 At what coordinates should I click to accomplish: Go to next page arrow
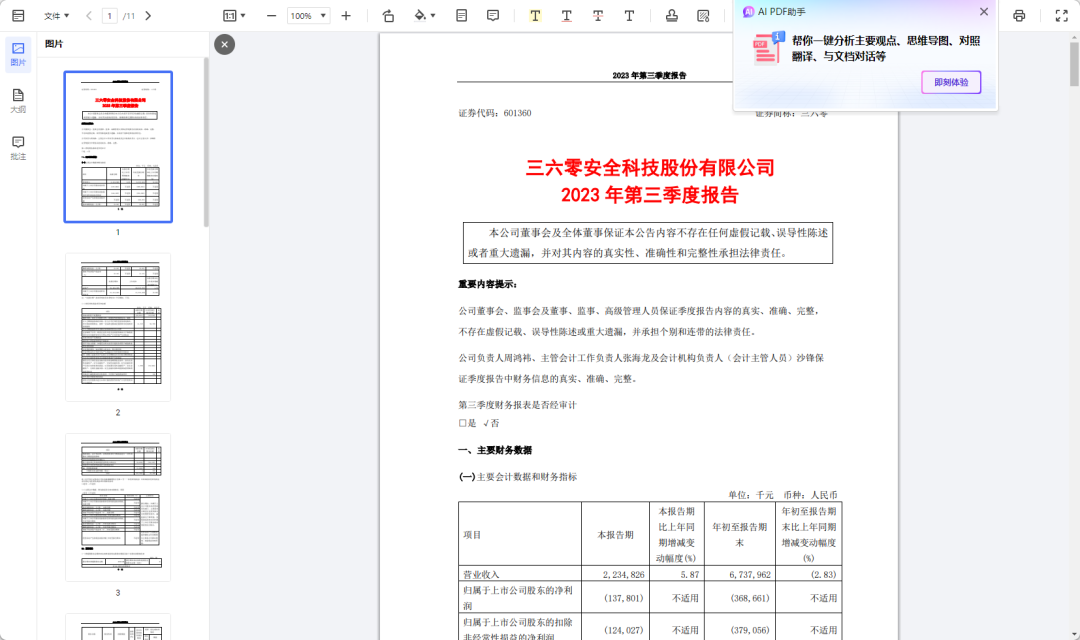[148, 16]
